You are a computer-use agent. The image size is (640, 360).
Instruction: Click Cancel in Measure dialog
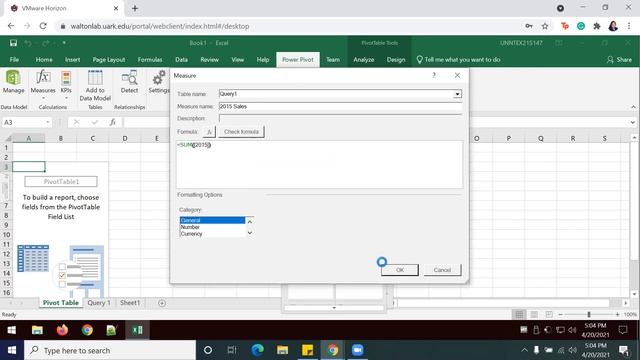[442, 270]
